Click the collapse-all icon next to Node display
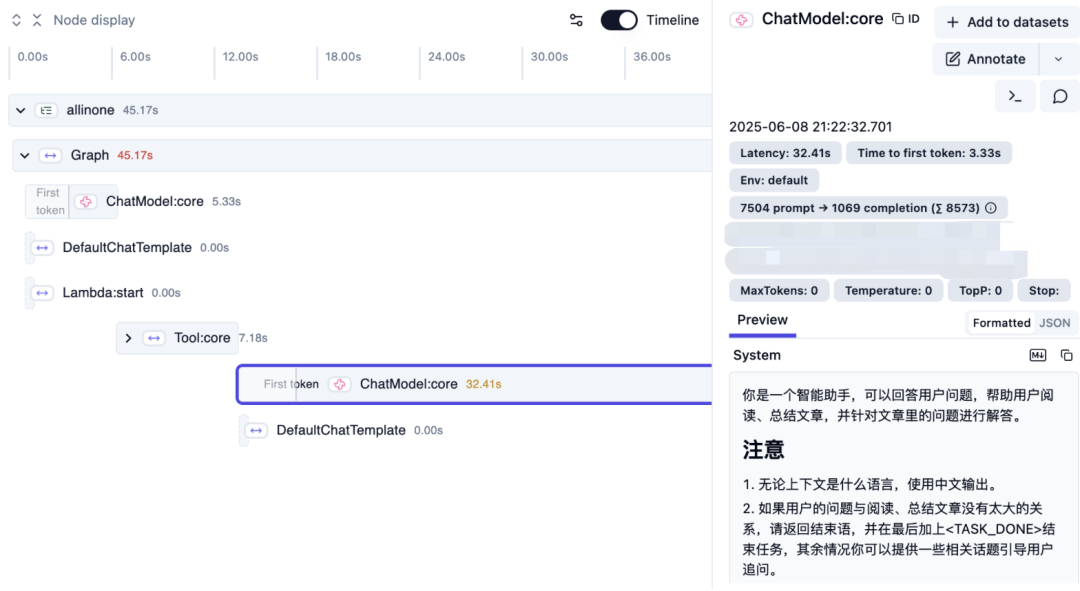This screenshot has height=591, width=1080. 35,19
